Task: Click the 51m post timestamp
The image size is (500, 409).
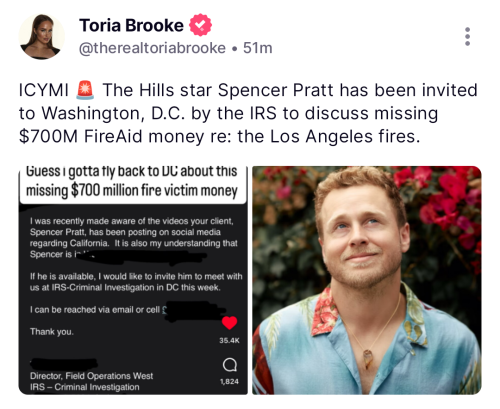Action: click(258, 48)
